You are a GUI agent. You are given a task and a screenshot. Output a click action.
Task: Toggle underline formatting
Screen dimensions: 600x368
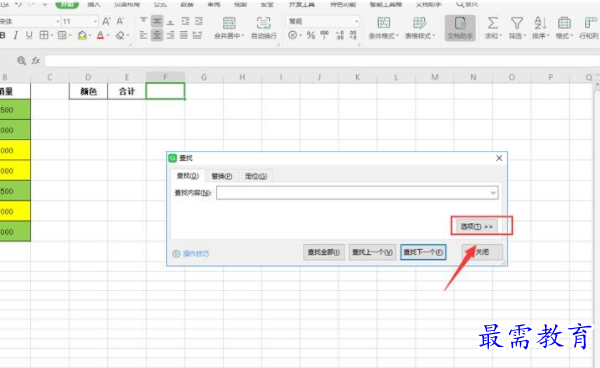29,36
